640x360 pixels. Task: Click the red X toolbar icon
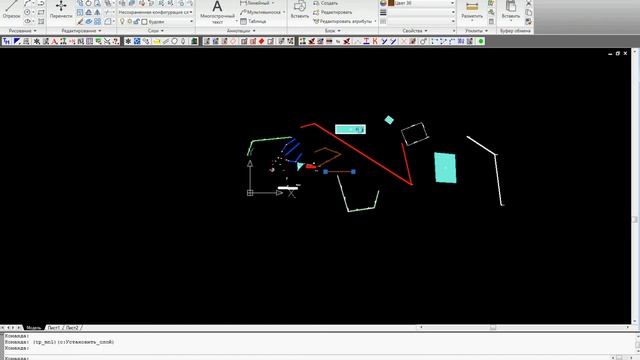pyautogui.click(x=403, y=41)
